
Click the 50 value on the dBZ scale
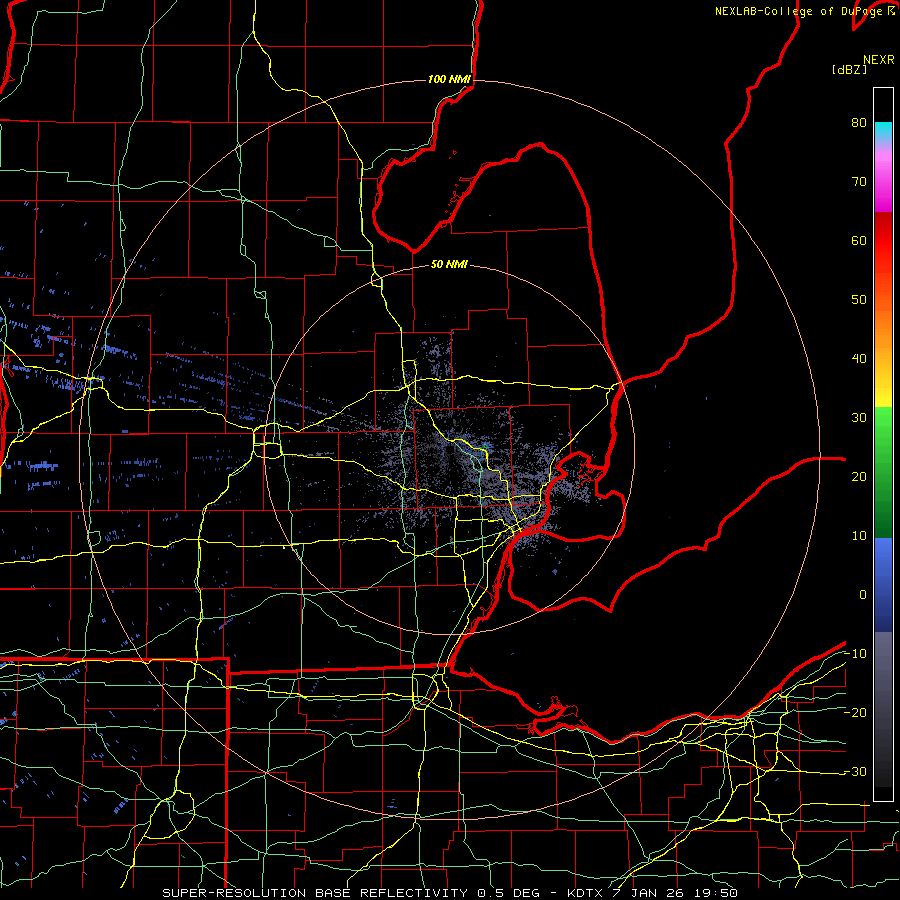[859, 300]
